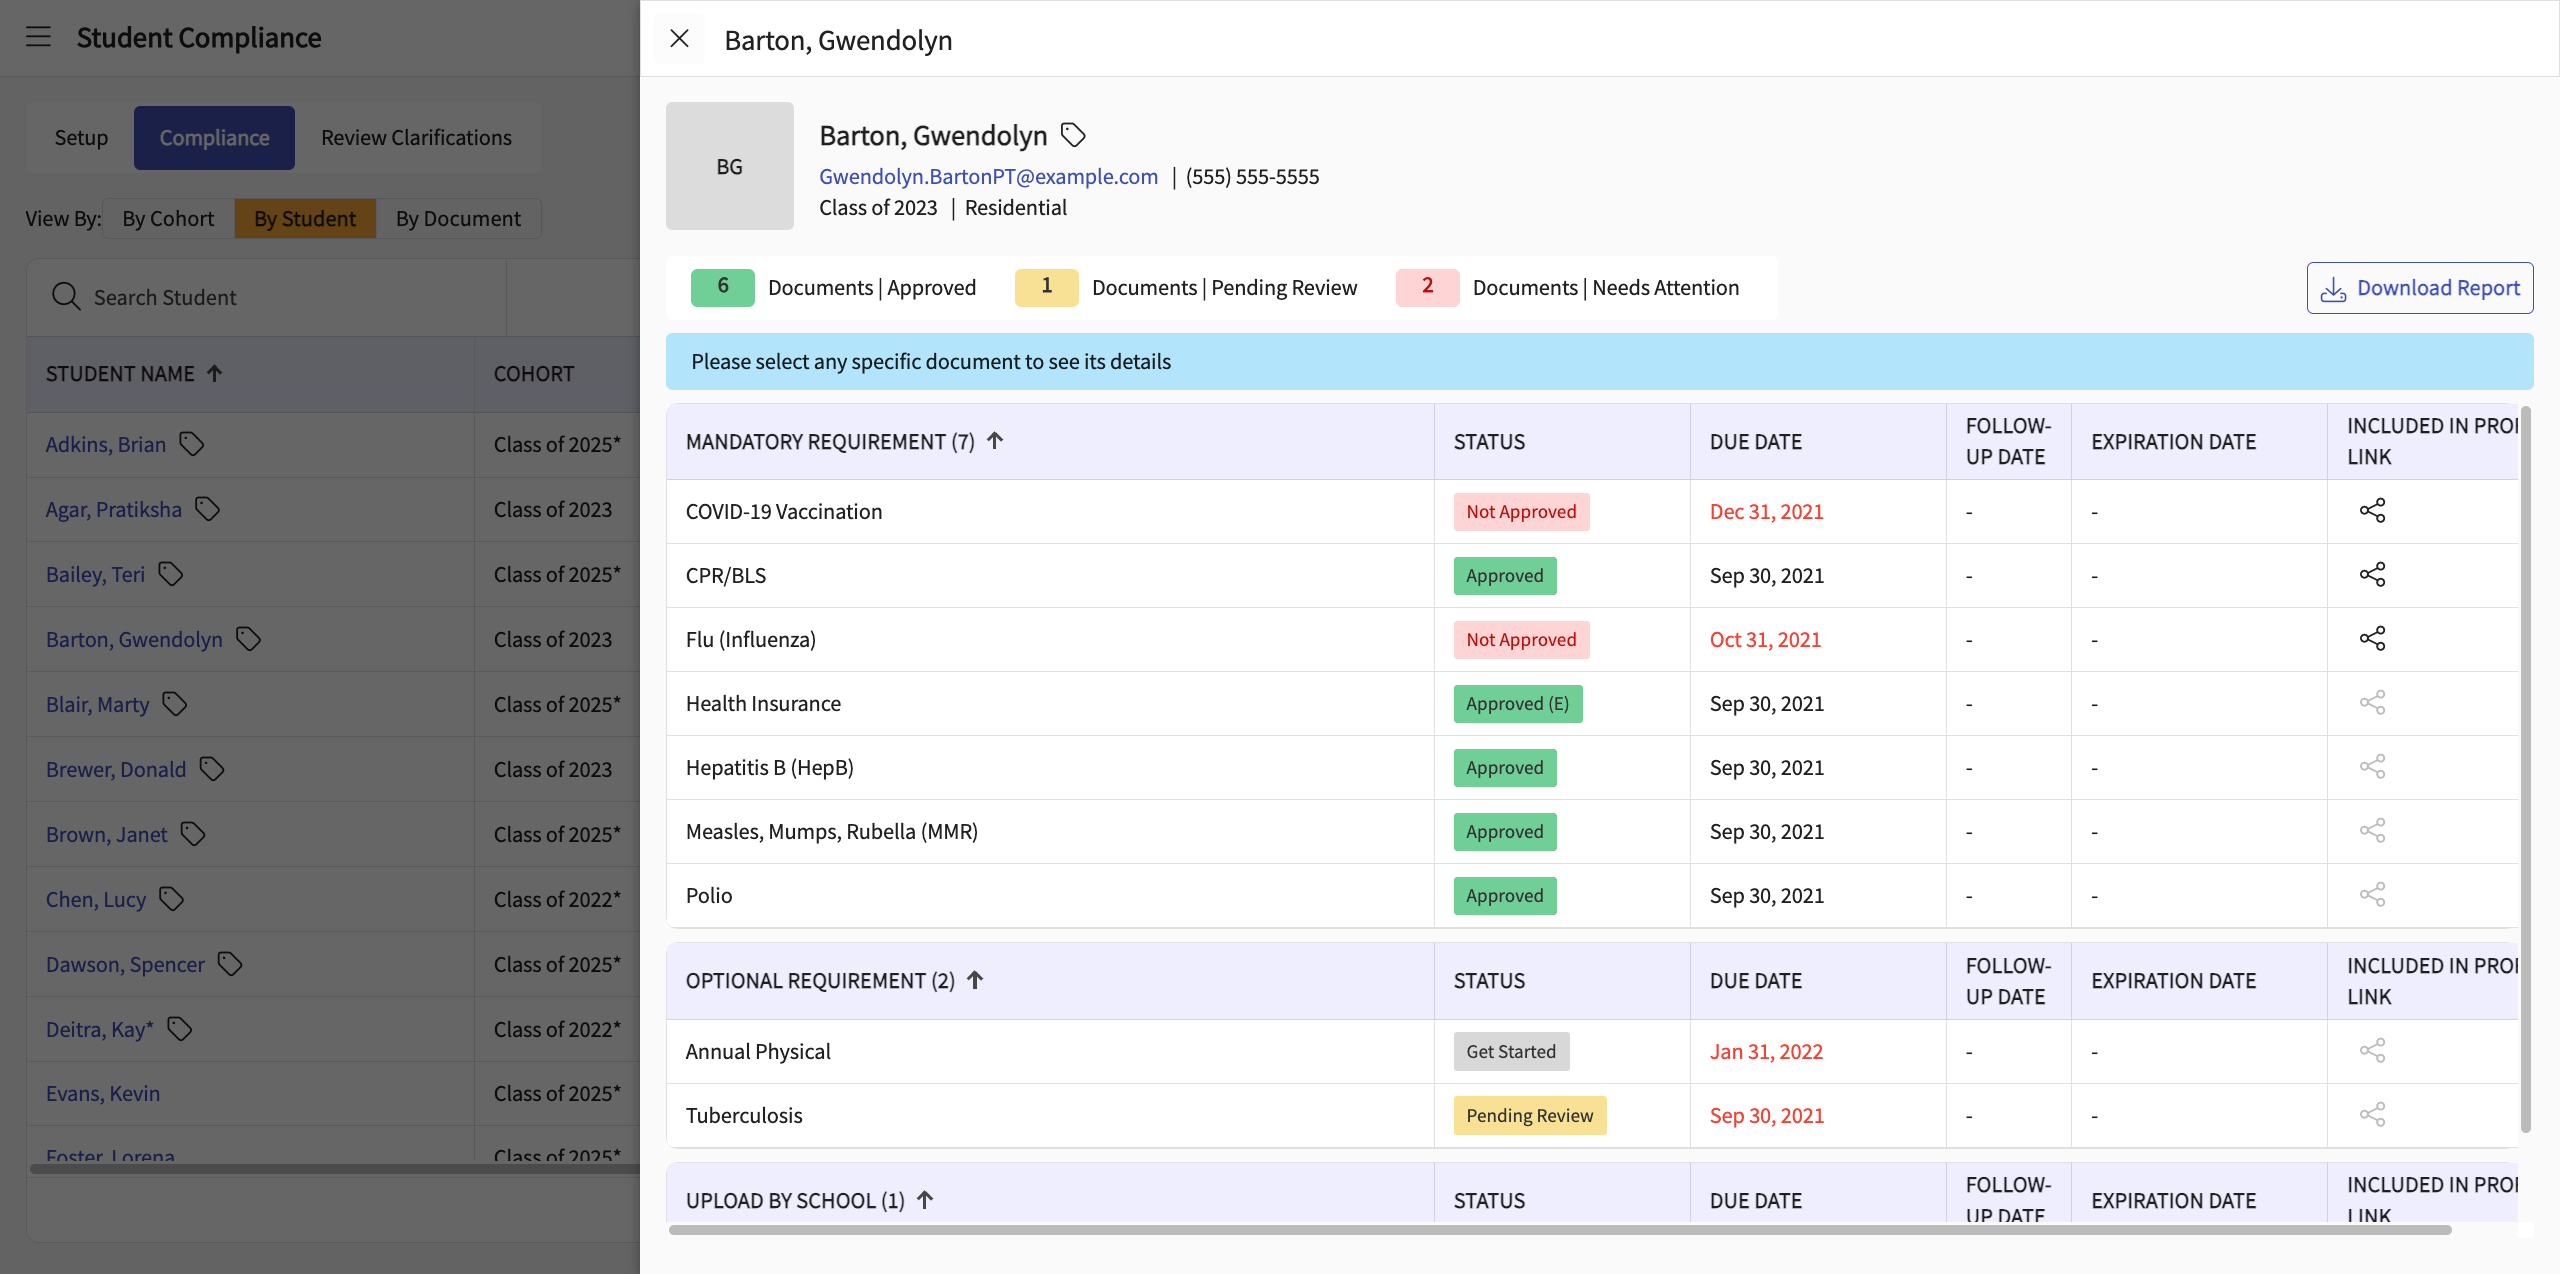Image resolution: width=2560 pixels, height=1274 pixels.
Task: Open the Review Clarifications tab
Action: (x=416, y=138)
